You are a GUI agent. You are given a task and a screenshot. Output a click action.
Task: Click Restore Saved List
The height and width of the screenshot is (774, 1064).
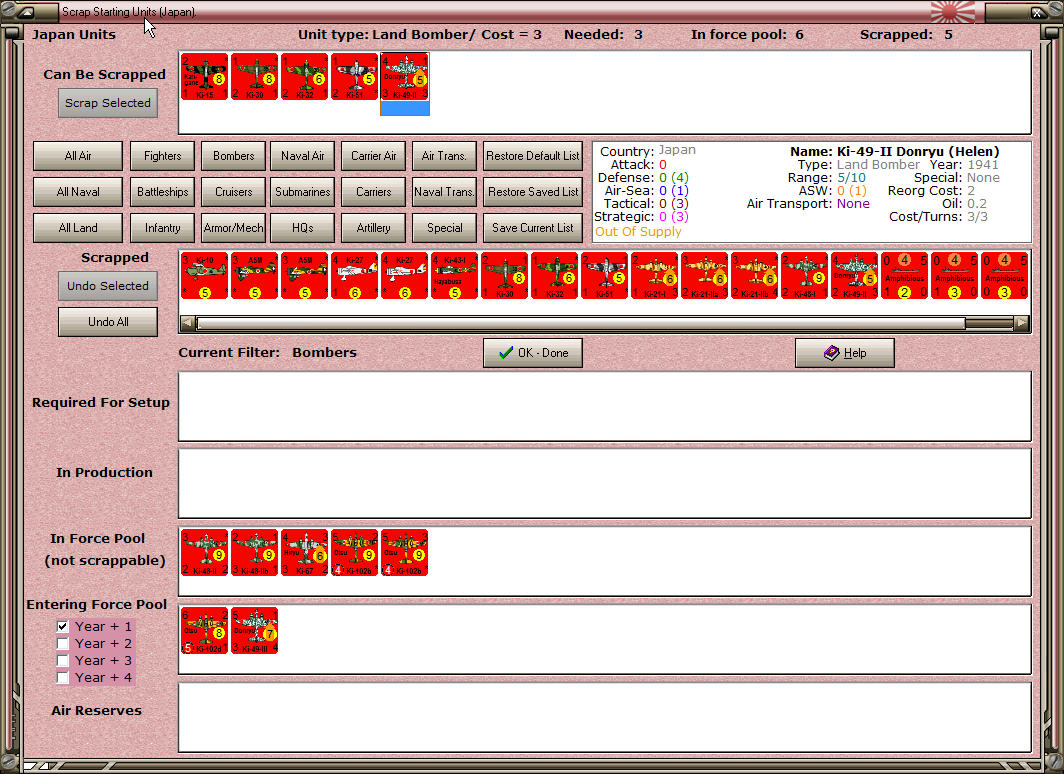533,192
